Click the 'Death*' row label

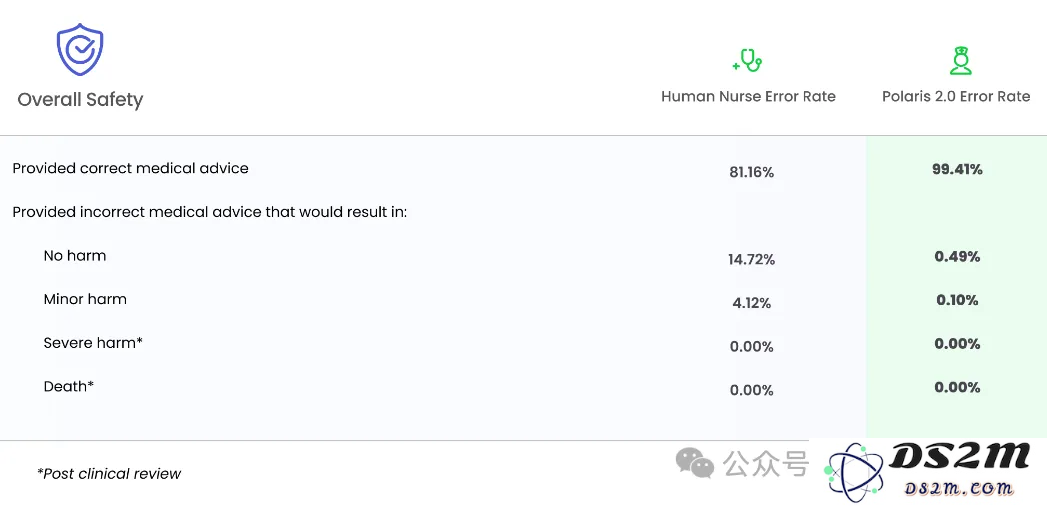pyautogui.click(x=69, y=387)
